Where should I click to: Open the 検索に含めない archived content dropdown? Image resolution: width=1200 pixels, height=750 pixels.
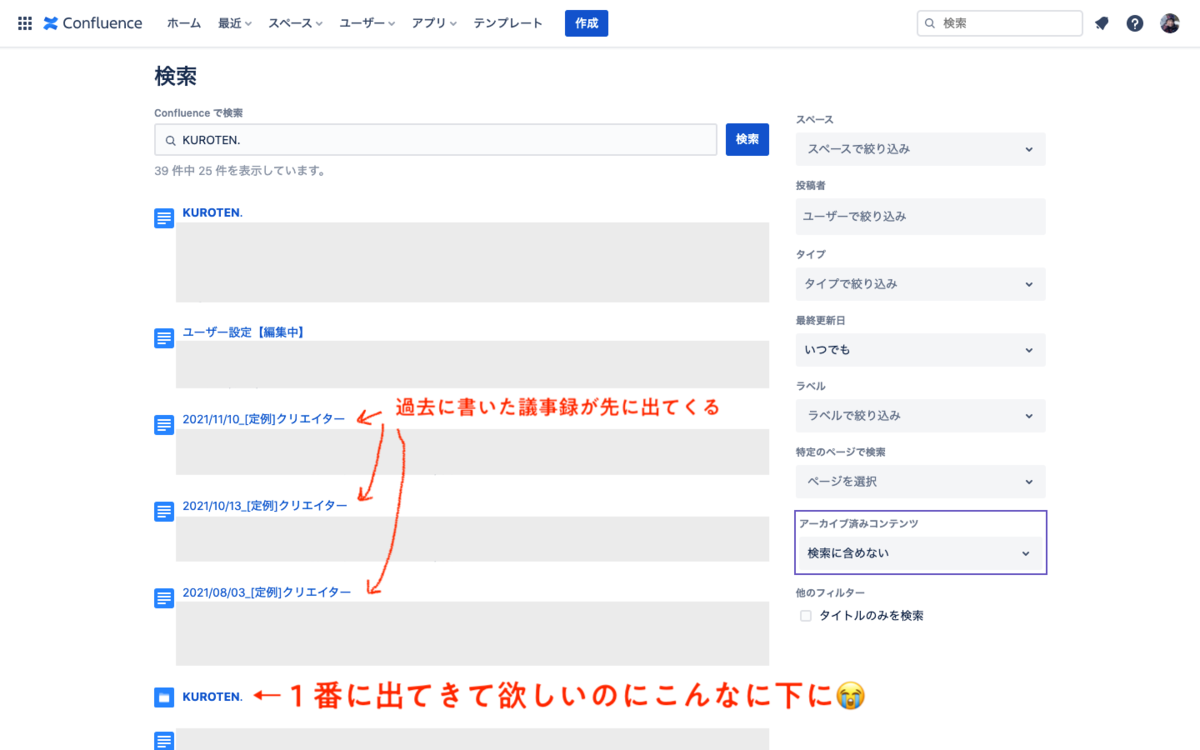pyautogui.click(x=920, y=553)
